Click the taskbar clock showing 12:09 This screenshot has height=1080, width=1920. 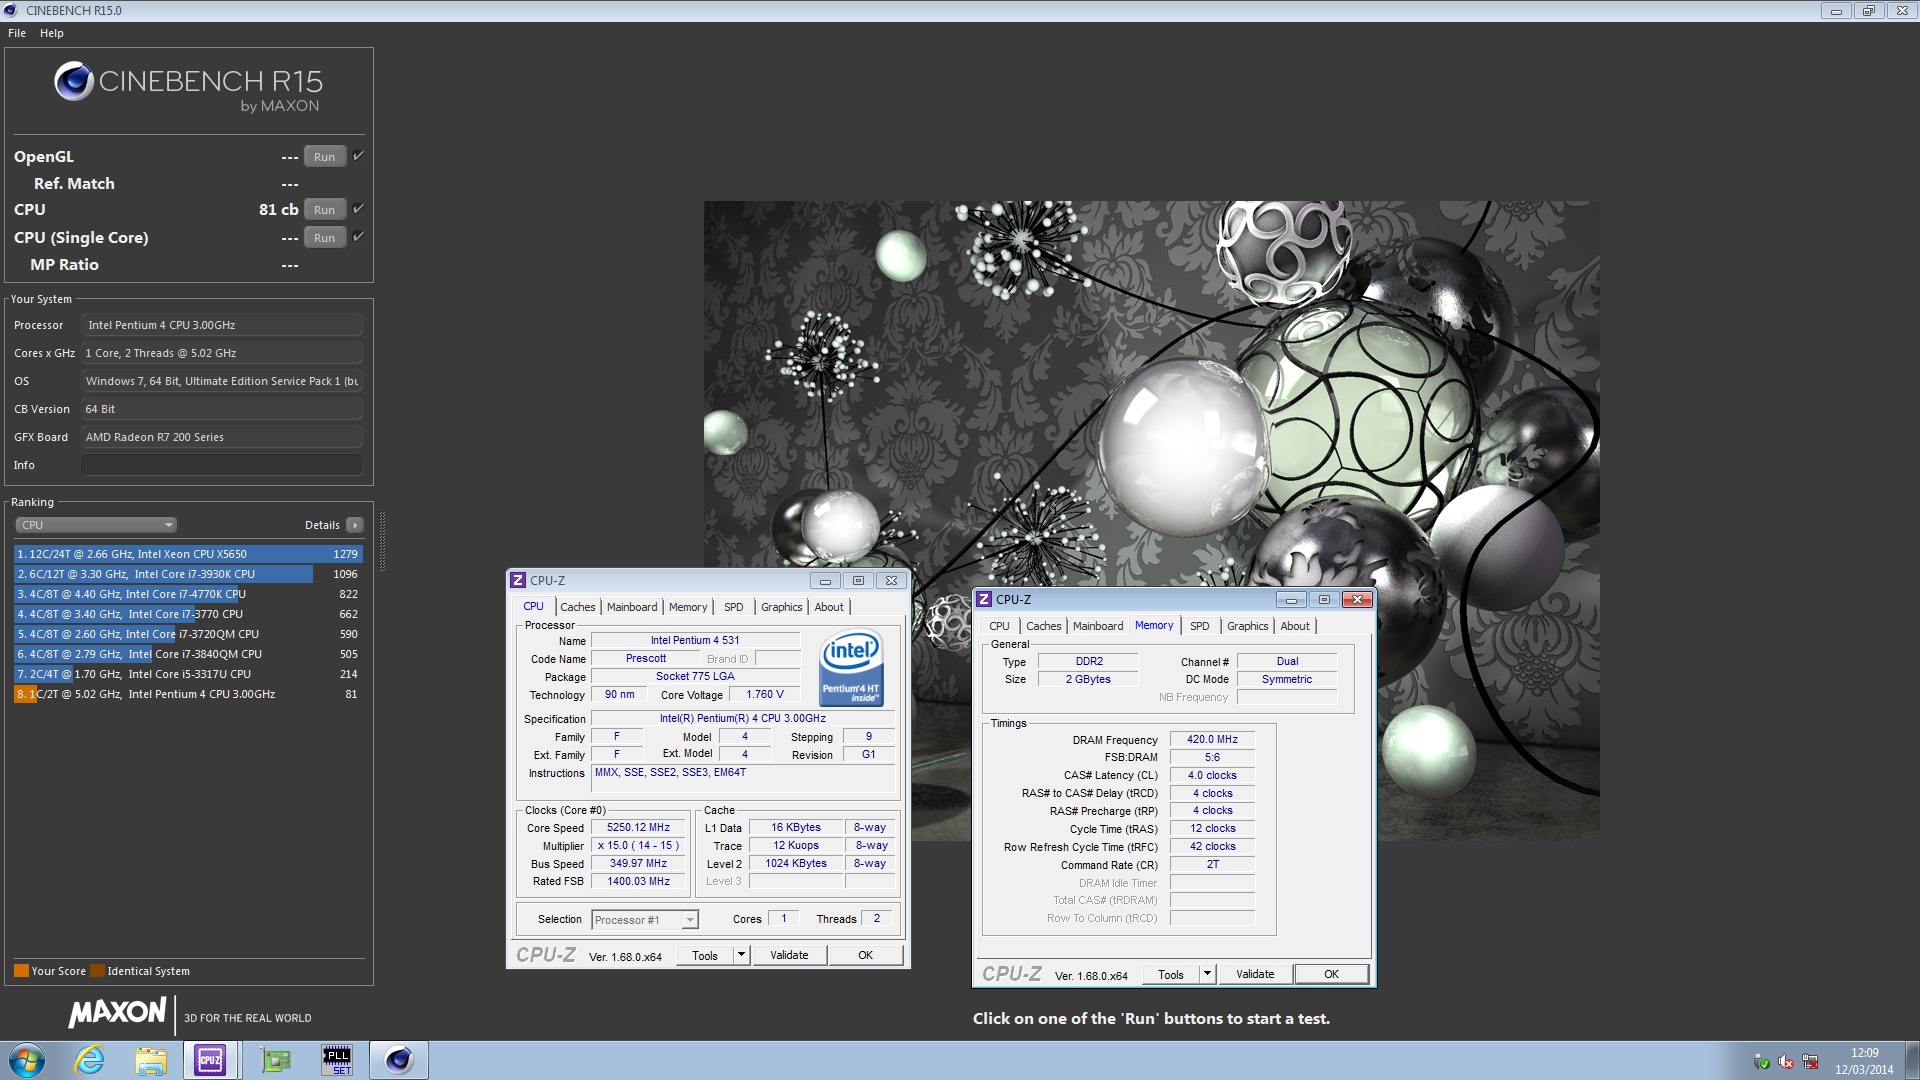click(x=1864, y=1053)
